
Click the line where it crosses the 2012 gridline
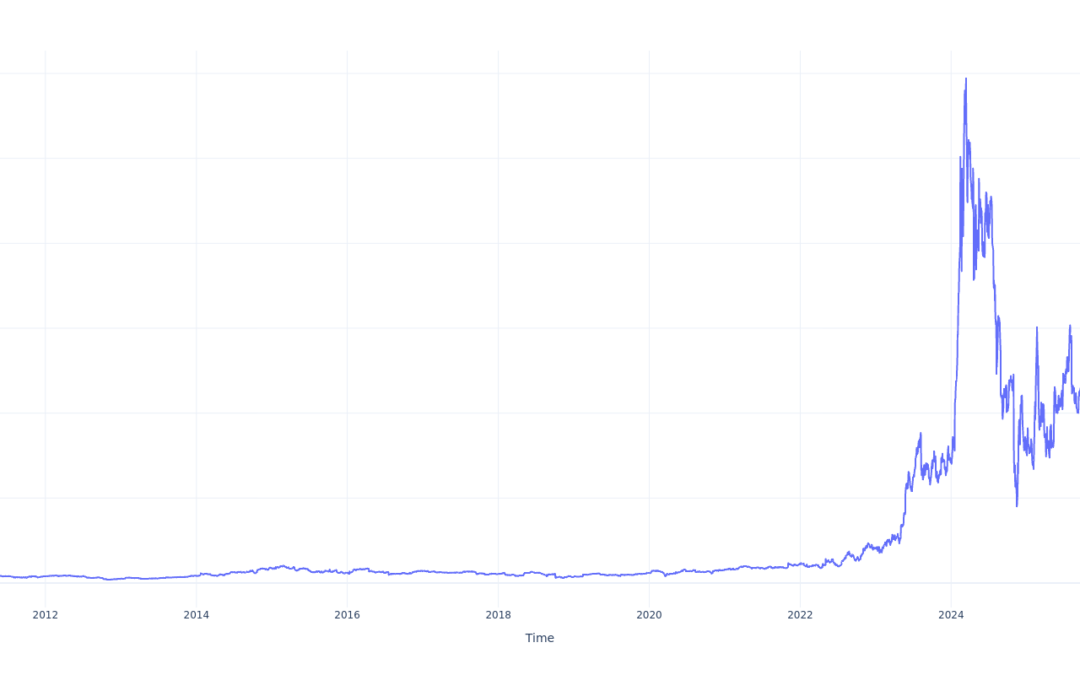point(45,576)
